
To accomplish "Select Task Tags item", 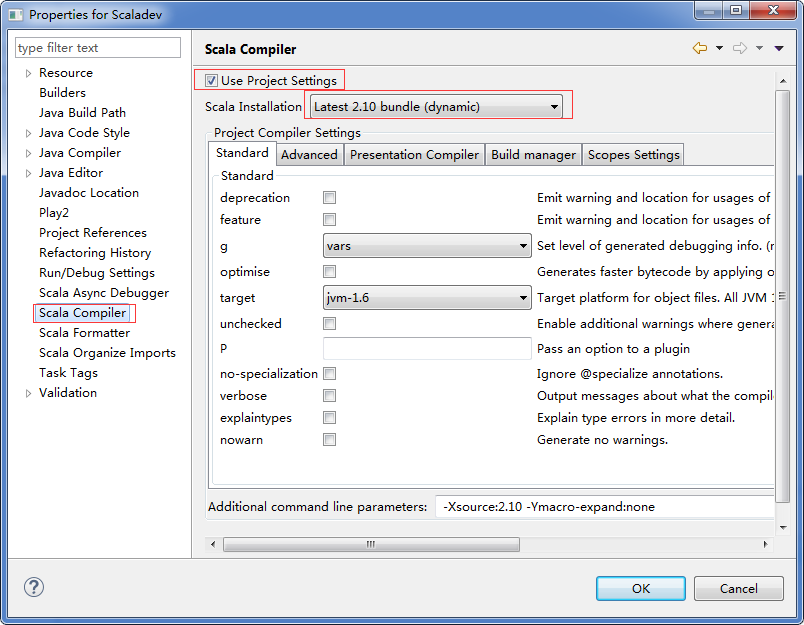I will 68,373.
